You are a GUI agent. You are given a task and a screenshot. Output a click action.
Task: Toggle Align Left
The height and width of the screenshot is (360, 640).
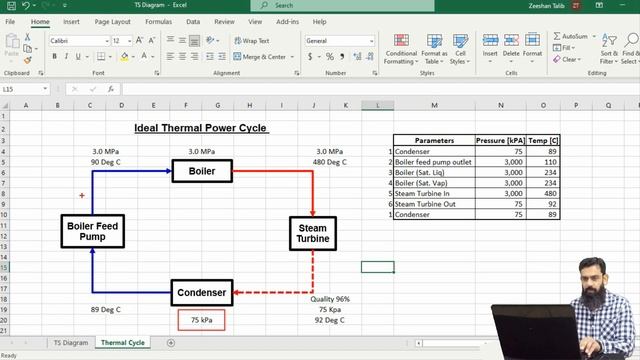170,56
